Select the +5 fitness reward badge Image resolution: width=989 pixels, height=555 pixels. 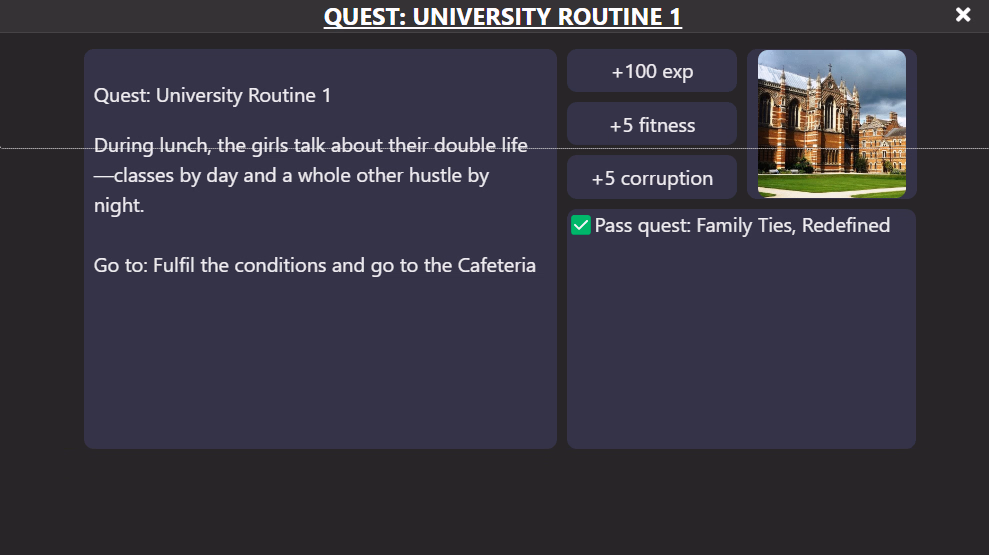652,125
